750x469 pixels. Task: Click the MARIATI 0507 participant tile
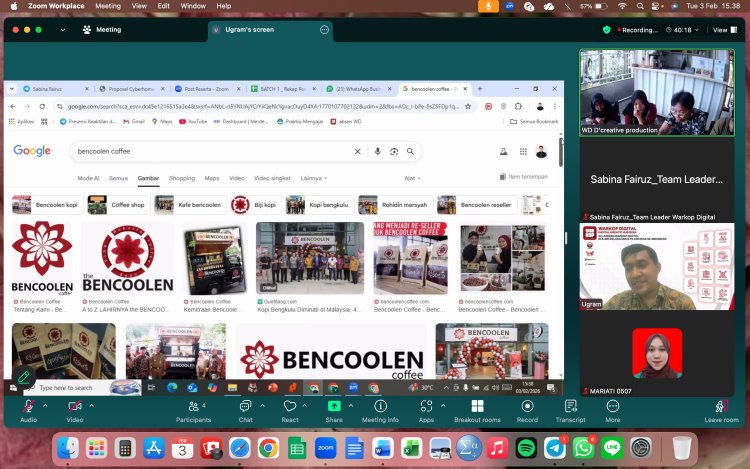pos(657,353)
